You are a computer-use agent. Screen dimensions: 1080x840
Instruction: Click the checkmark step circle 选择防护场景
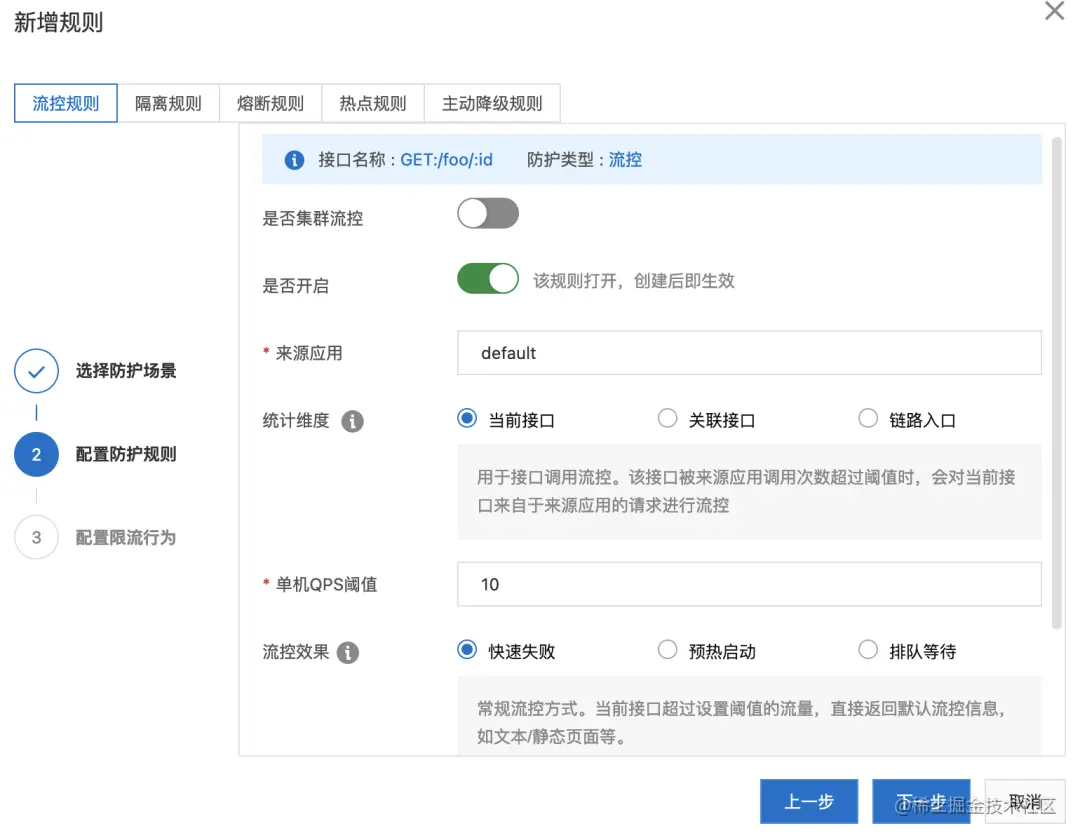pyautogui.click(x=37, y=371)
